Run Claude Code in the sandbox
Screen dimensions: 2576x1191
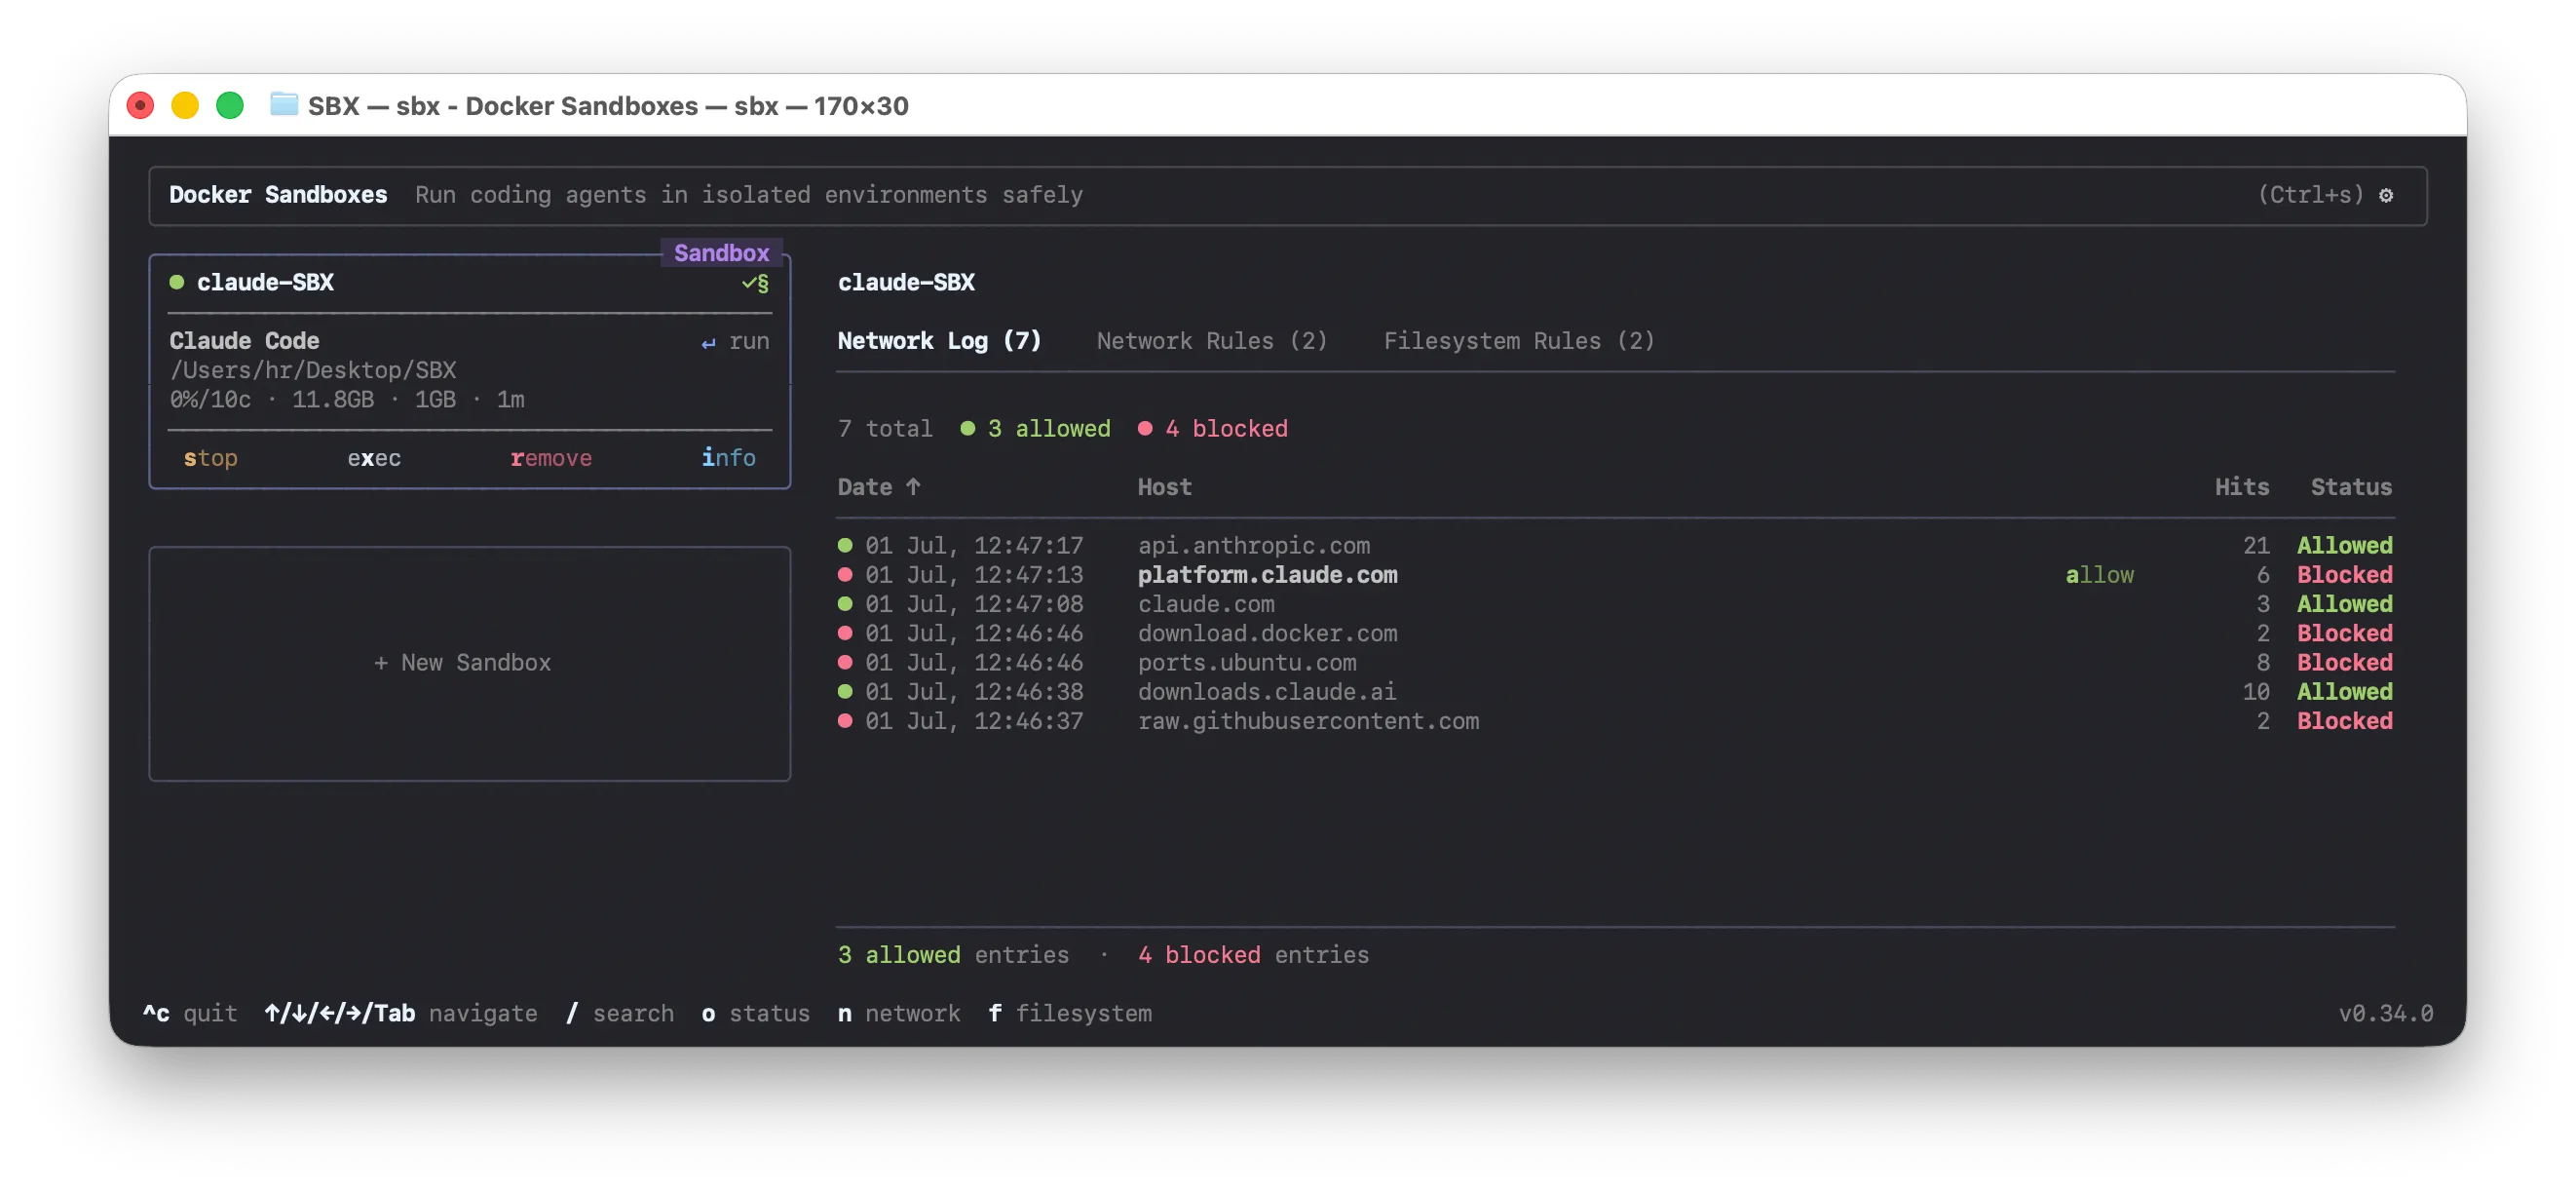tap(735, 342)
